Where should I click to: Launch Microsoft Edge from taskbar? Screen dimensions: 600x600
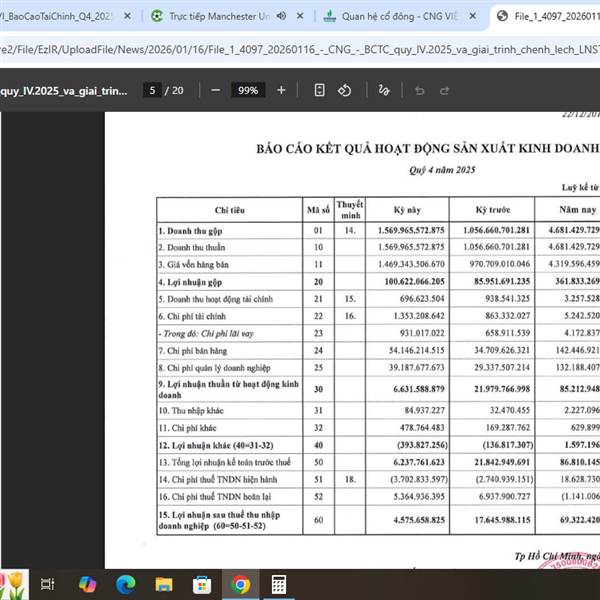[x=126, y=584]
